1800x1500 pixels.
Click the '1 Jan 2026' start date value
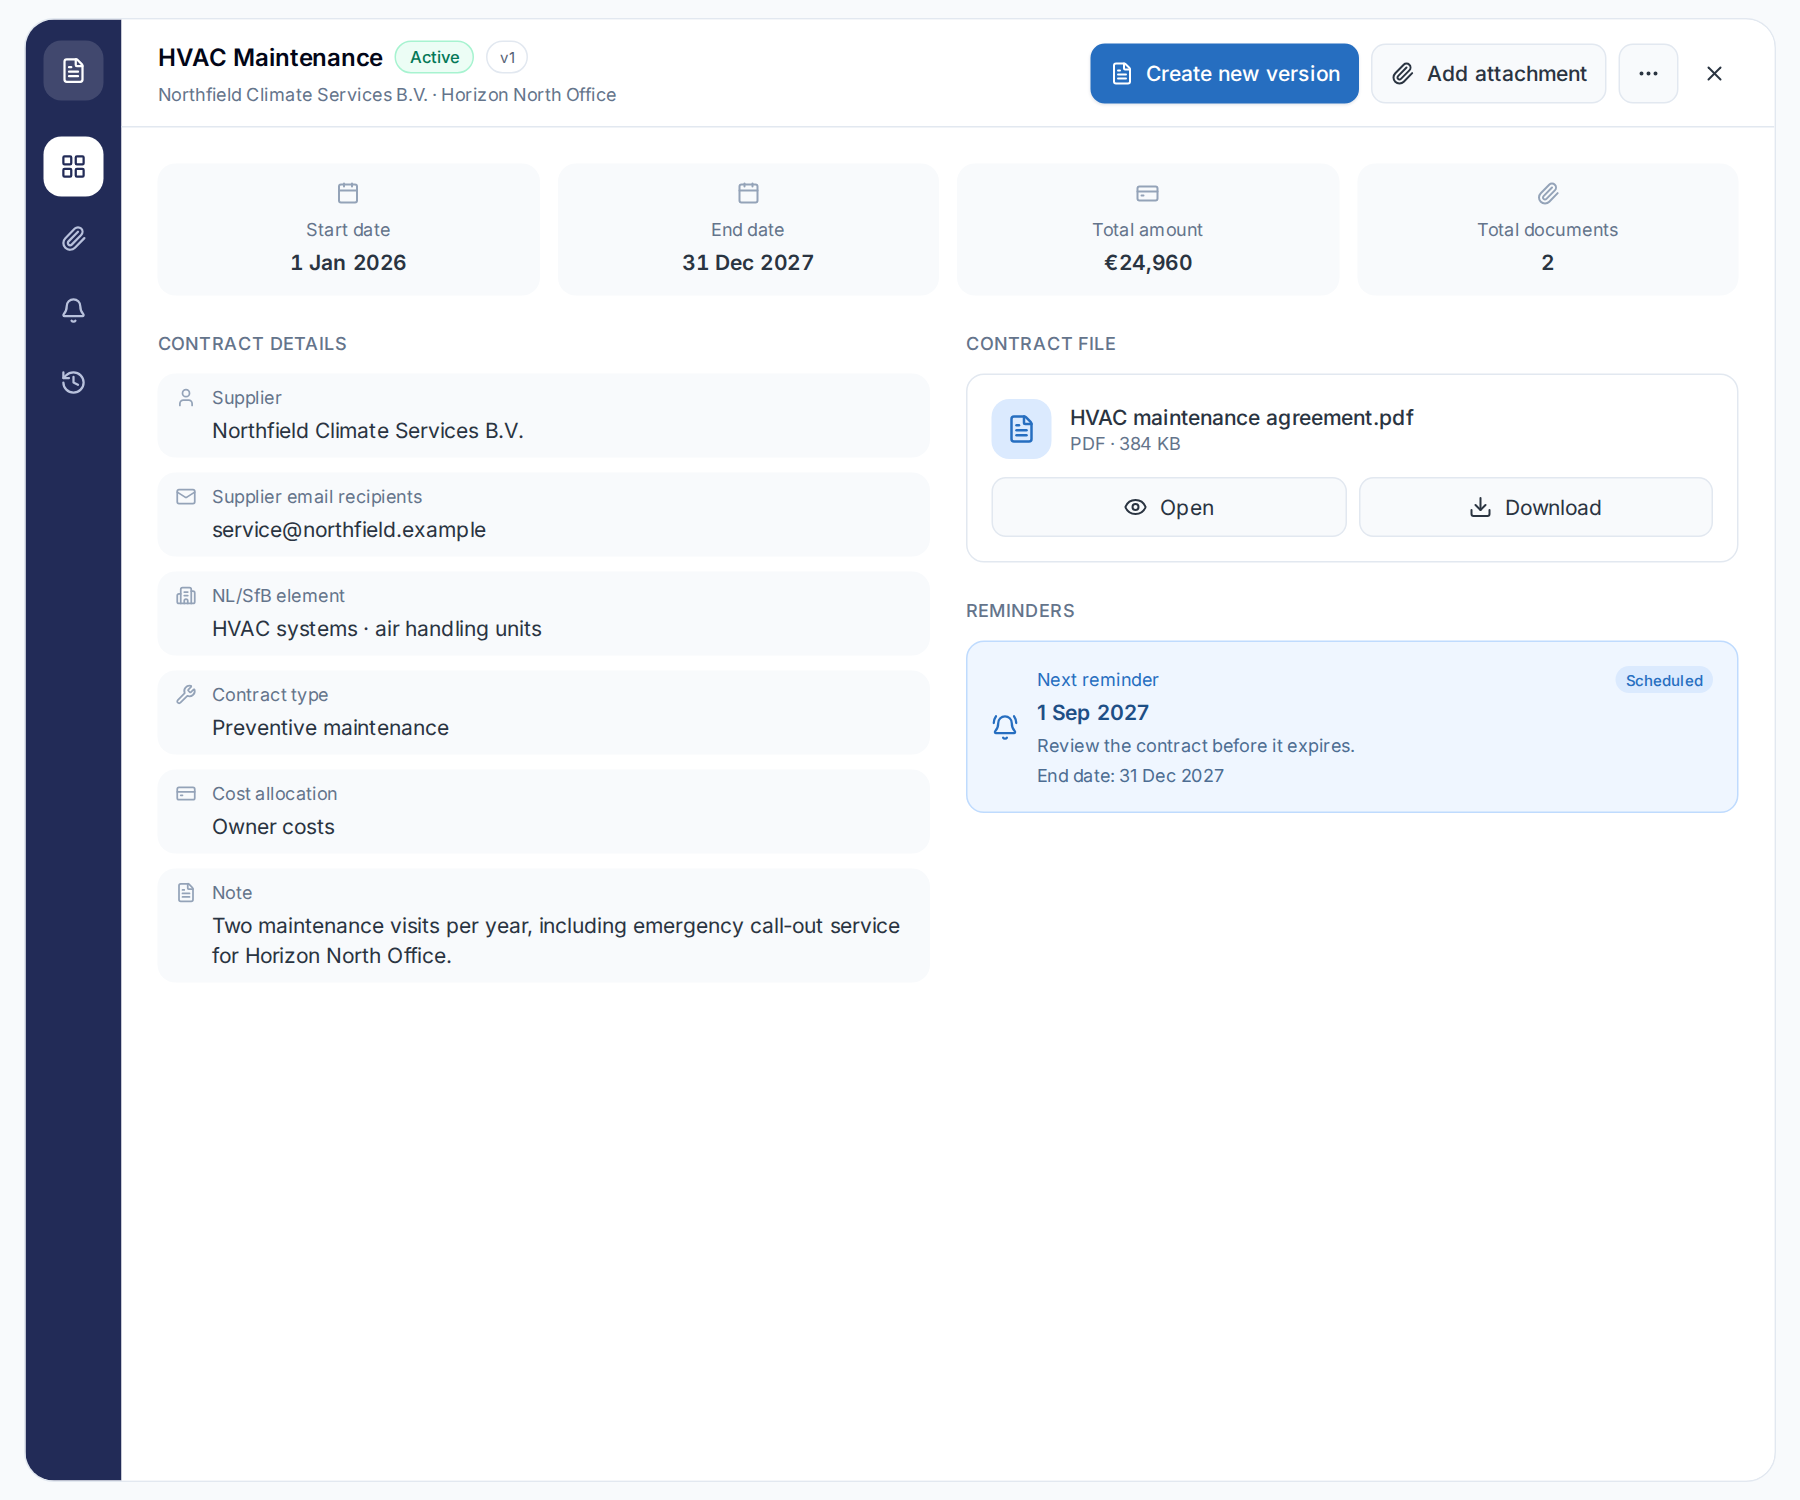coord(348,263)
